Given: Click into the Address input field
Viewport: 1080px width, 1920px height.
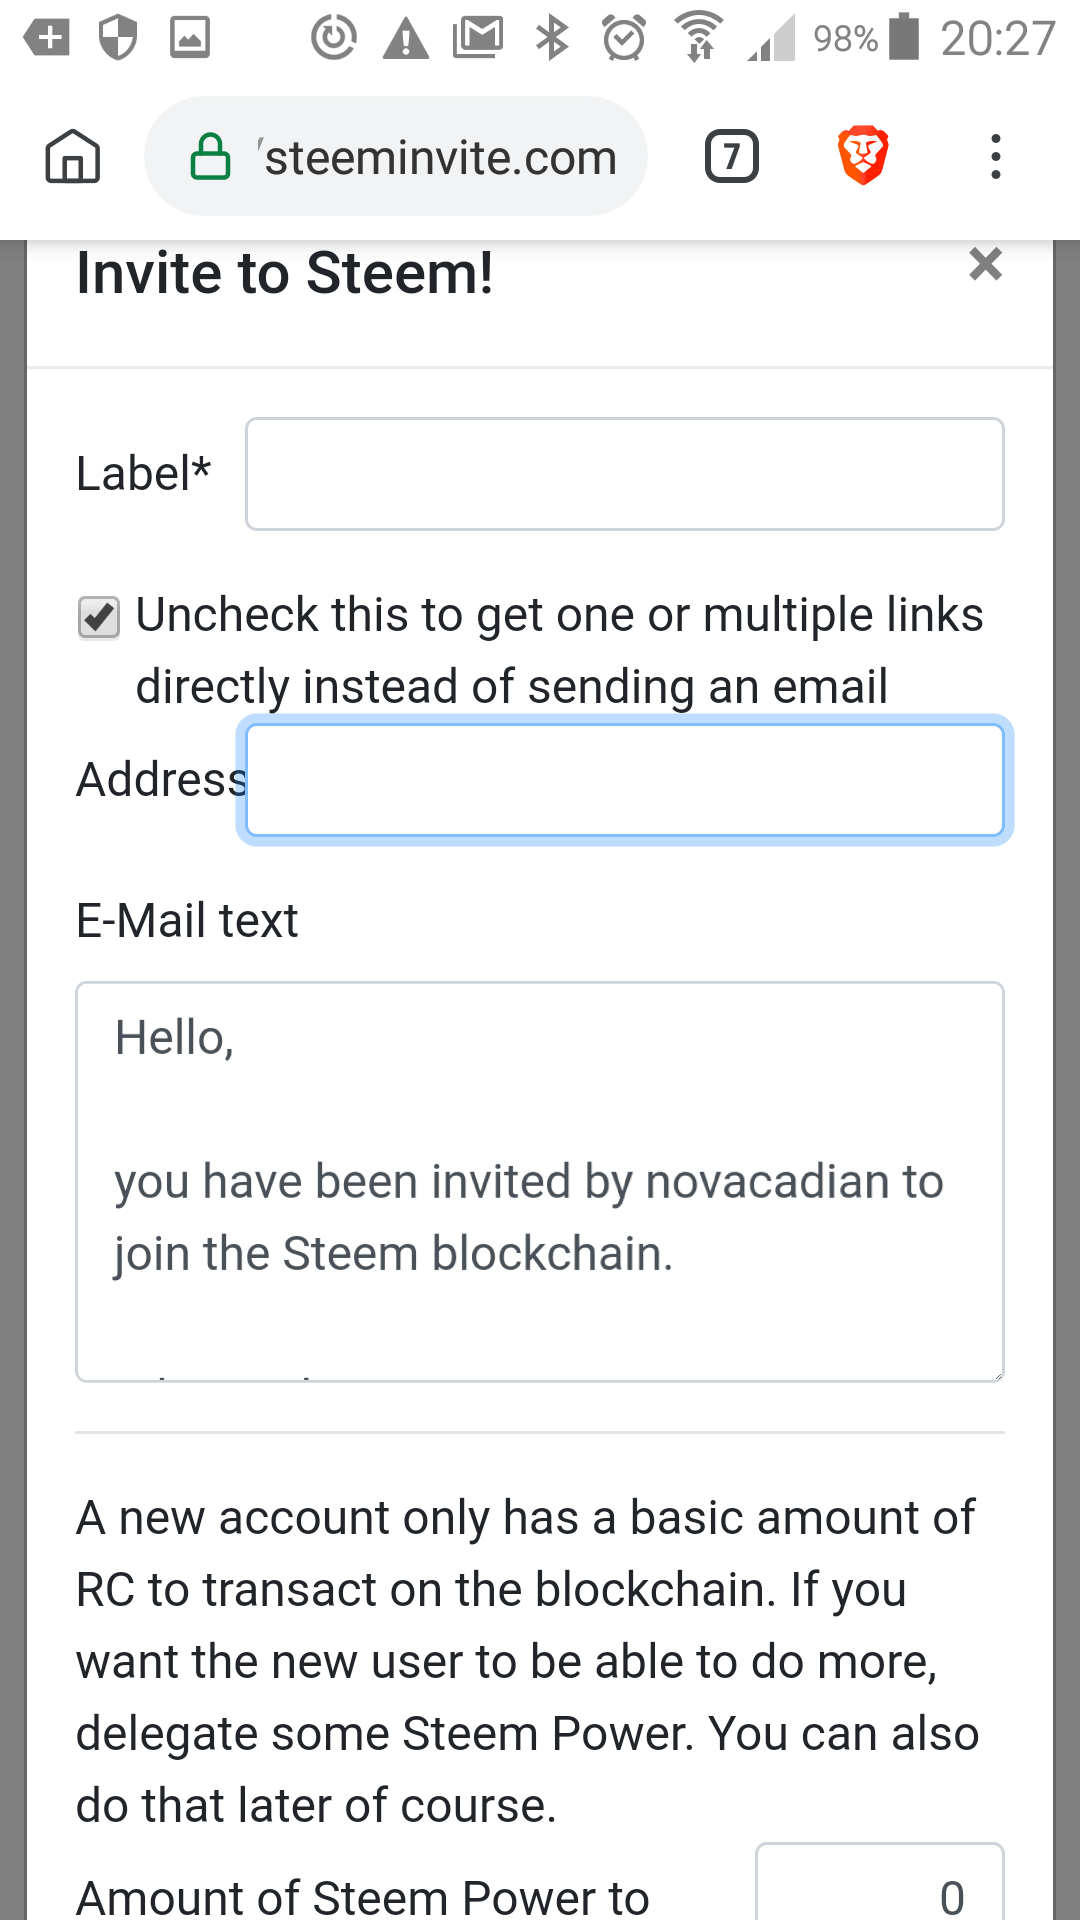Looking at the screenshot, I should [x=625, y=780].
